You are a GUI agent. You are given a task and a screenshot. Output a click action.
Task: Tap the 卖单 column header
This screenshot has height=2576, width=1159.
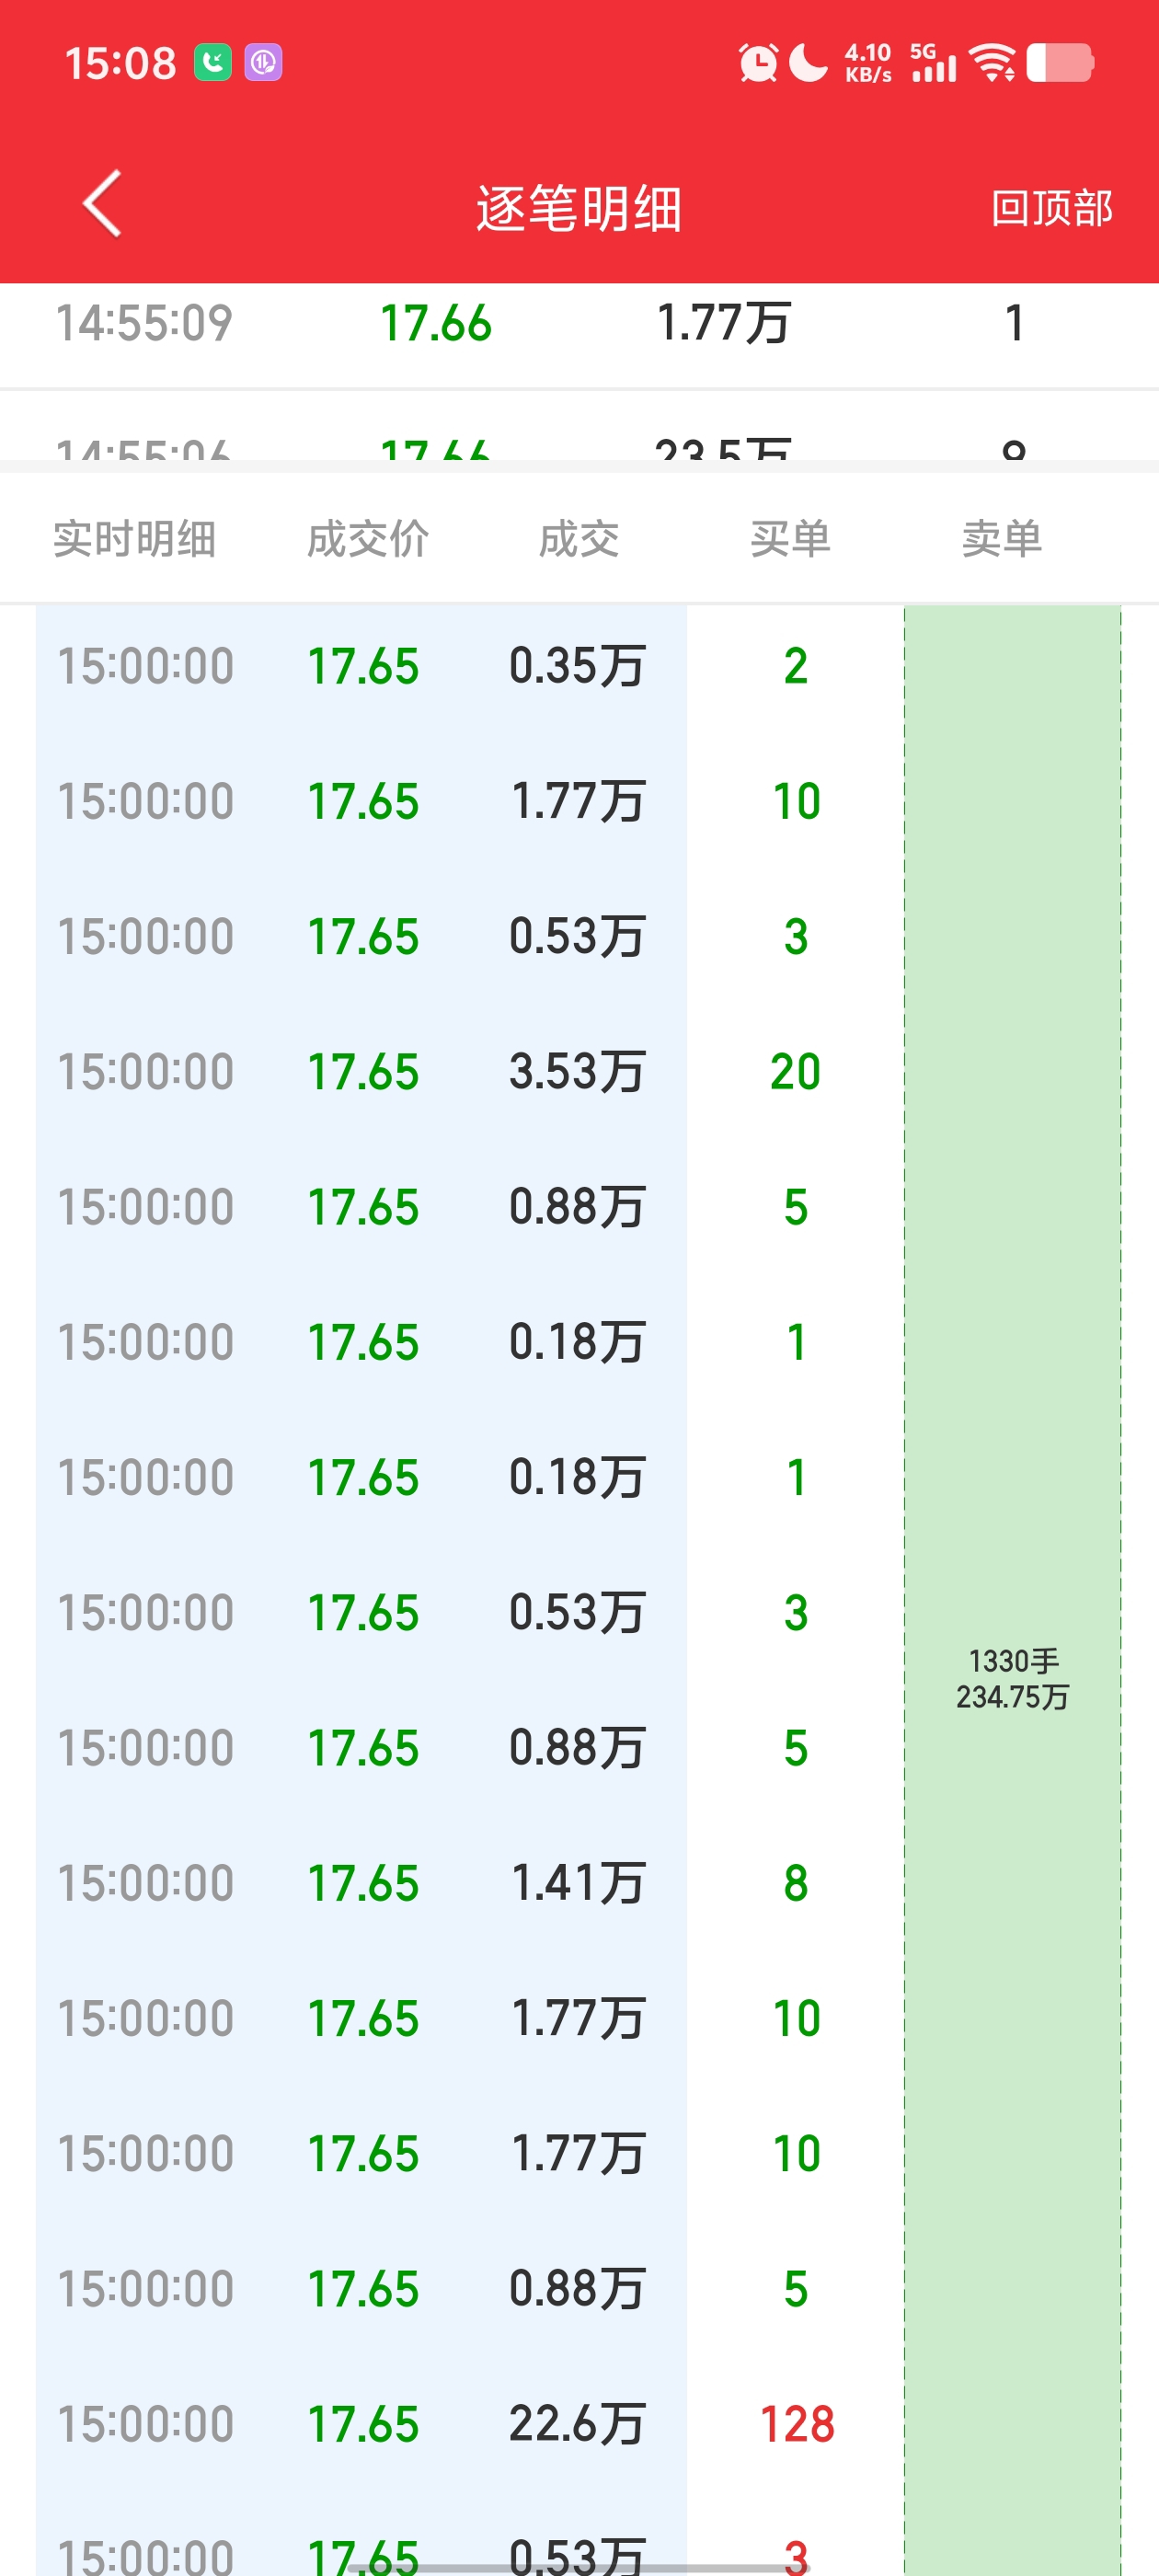tap(1001, 539)
